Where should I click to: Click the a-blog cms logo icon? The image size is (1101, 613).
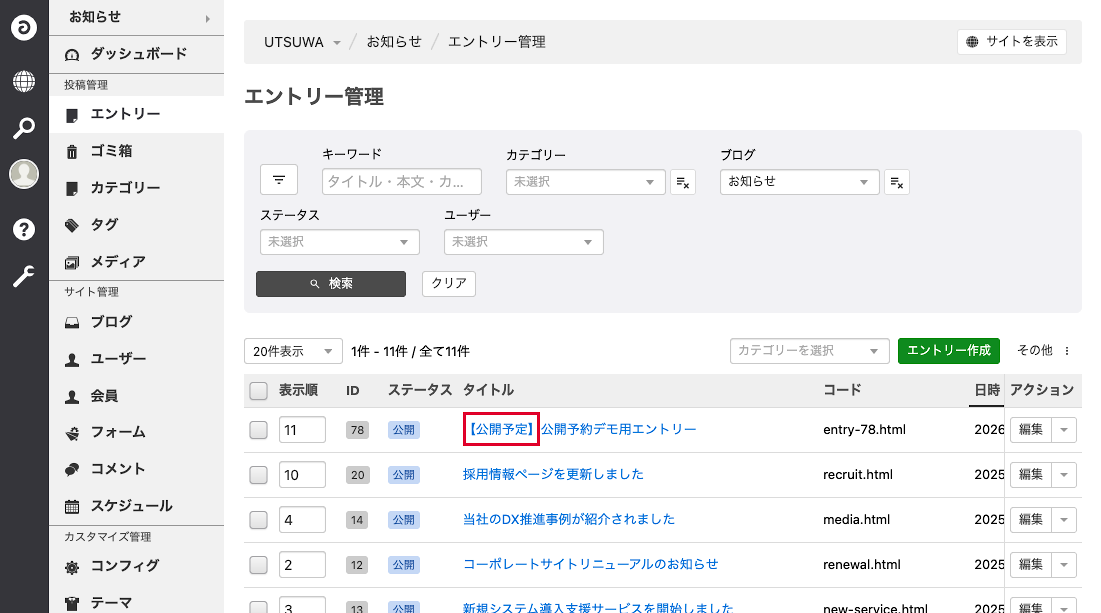click(24, 27)
